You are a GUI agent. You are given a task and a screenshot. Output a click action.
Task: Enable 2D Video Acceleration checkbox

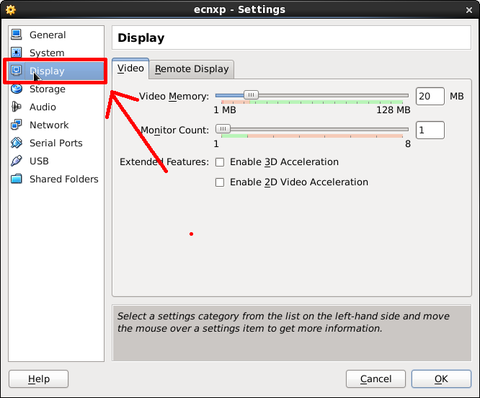click(219, 182)
